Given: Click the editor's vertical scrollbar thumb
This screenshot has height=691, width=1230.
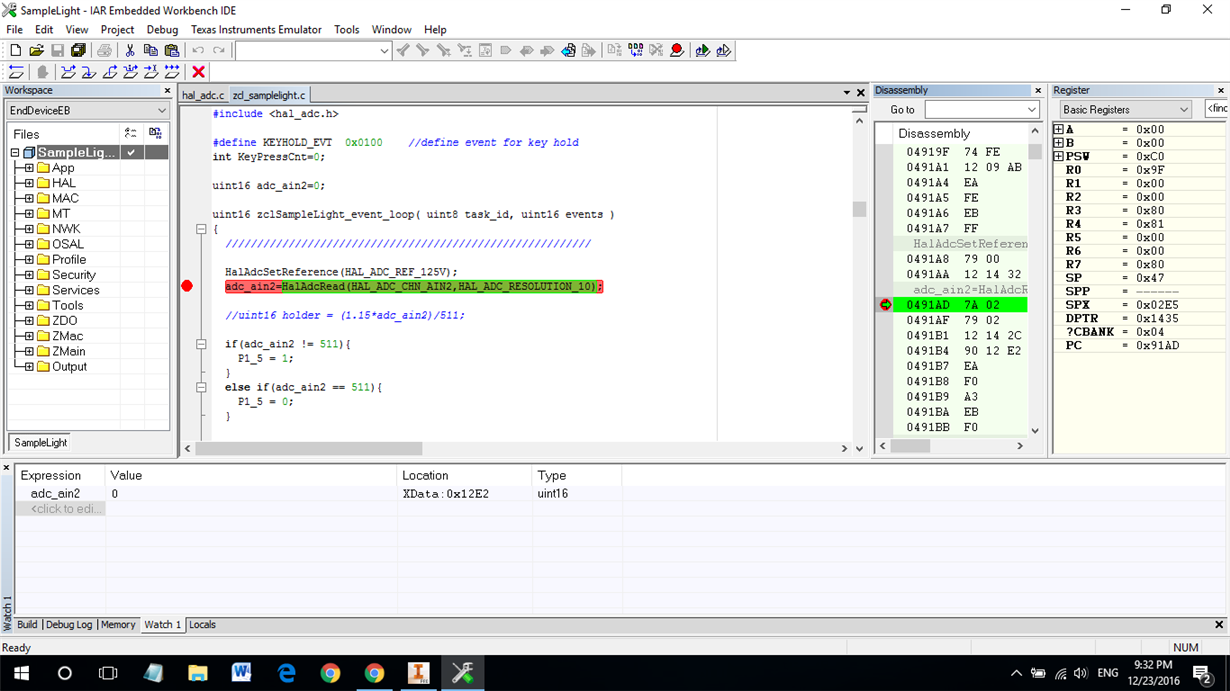Looking at the screenshot, I should tap(859, 209).
